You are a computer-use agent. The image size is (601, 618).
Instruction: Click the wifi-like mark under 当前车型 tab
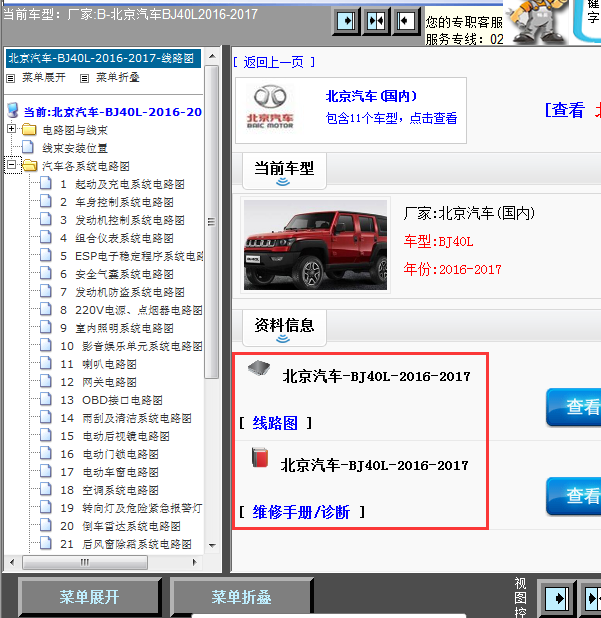(x=283, y=182)
